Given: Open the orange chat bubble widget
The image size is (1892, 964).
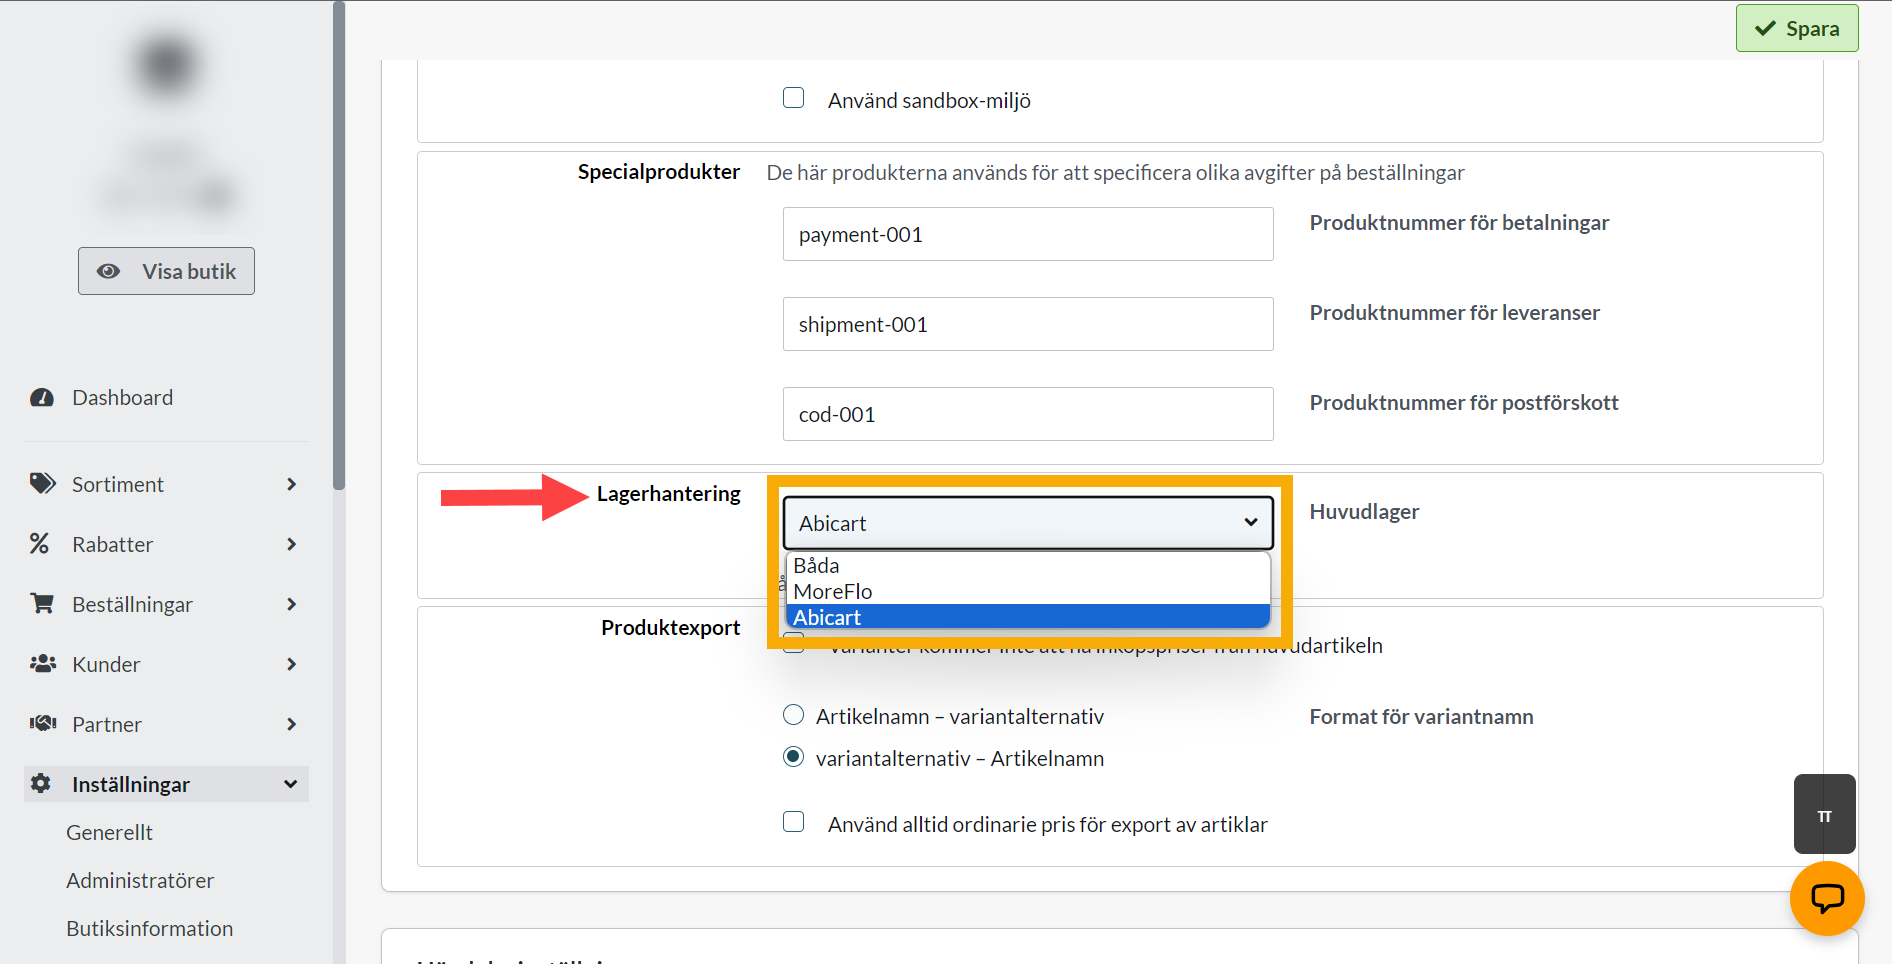Looking at the screenshot, I should tap(1827, 898).
